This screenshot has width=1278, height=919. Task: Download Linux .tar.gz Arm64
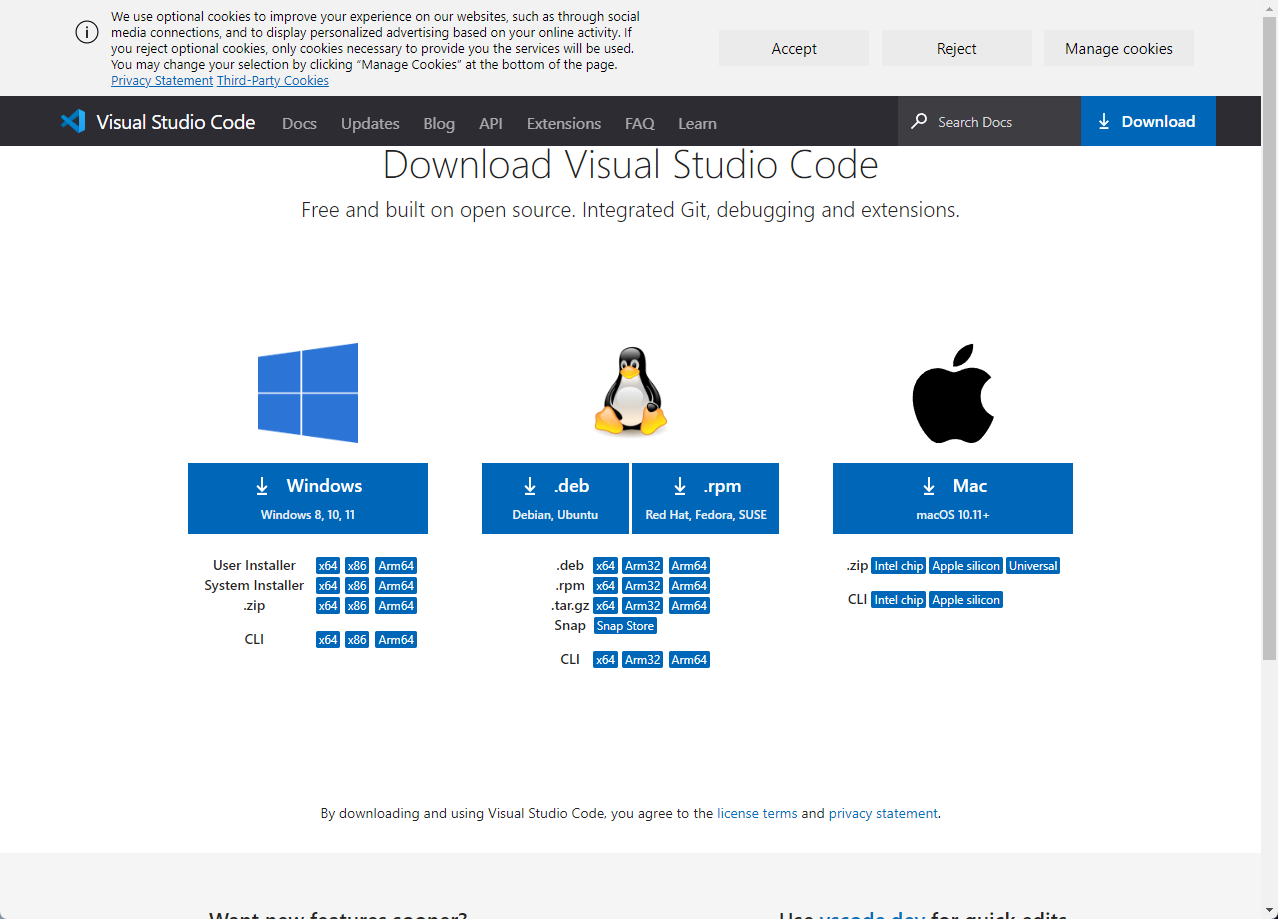689,606
